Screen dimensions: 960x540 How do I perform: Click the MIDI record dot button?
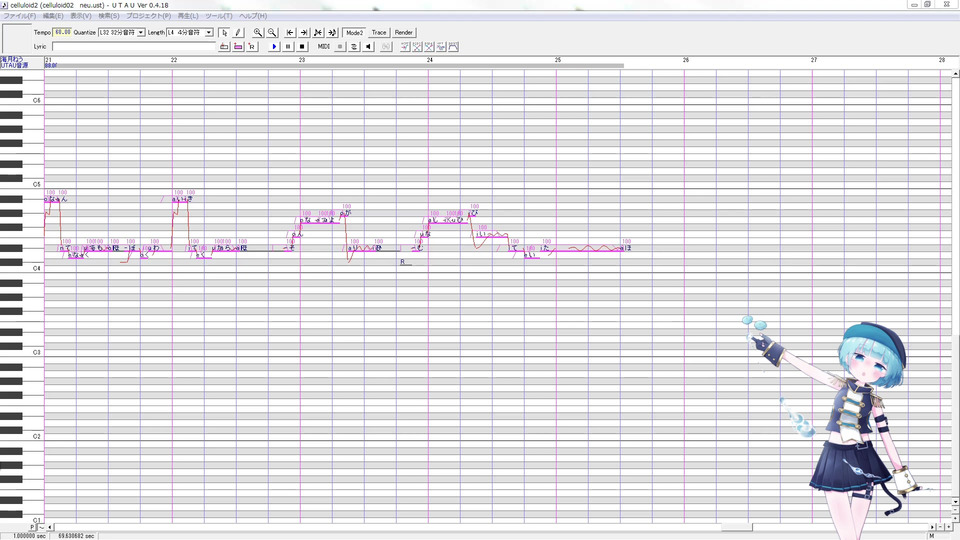click(x=340, y=47)
